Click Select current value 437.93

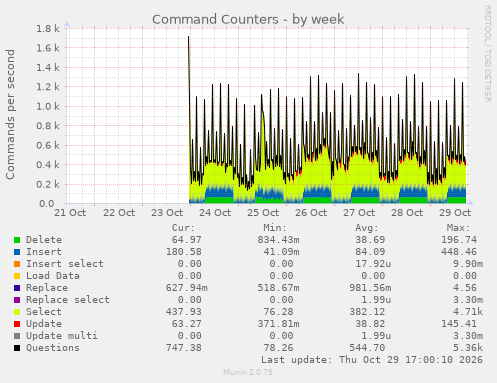184,312
